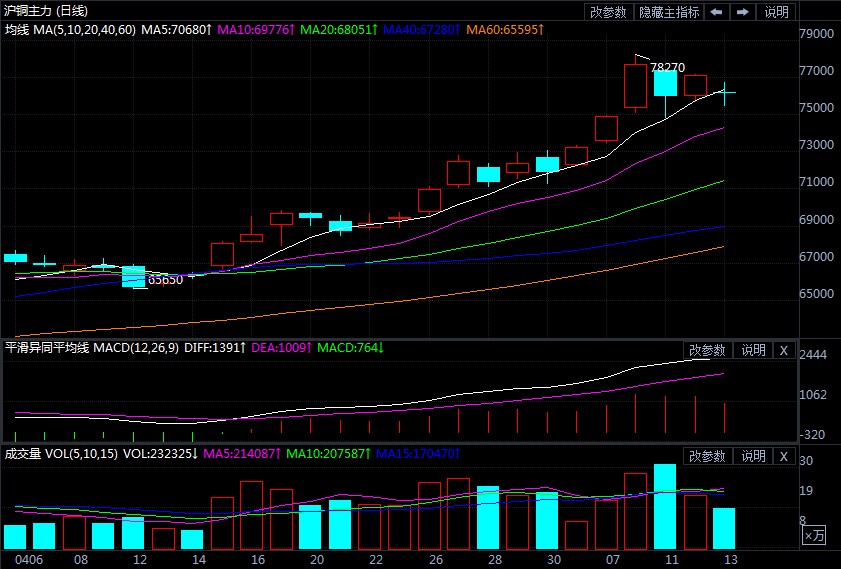
Task: Select the ×万 volume unit label
Action: pos(815,537)
